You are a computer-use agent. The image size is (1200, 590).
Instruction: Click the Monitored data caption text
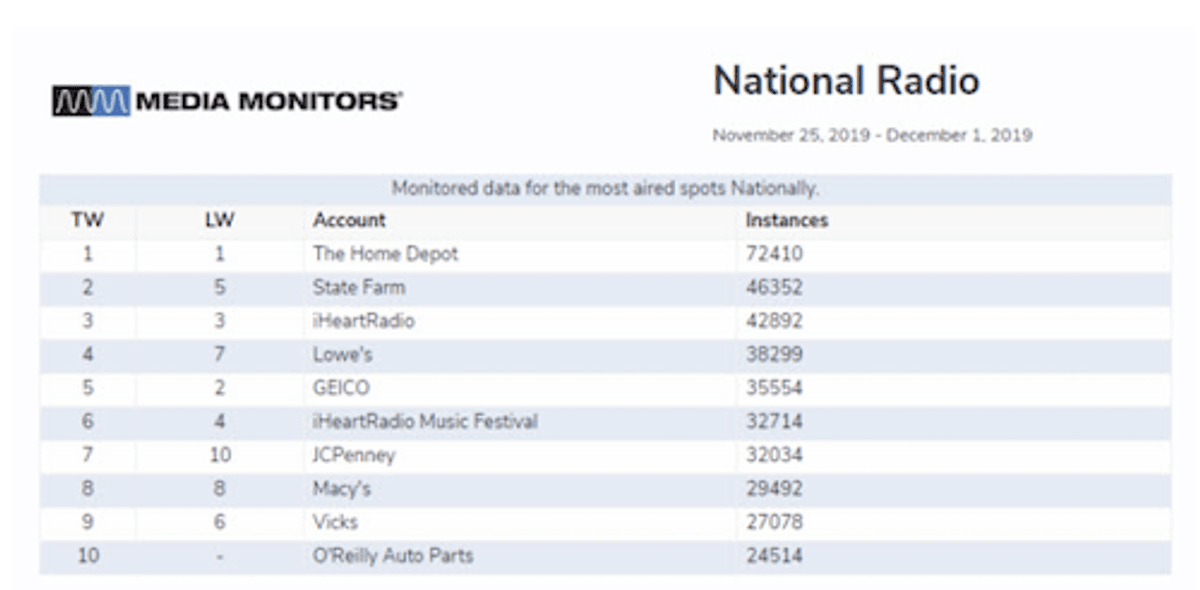point(605,188)
